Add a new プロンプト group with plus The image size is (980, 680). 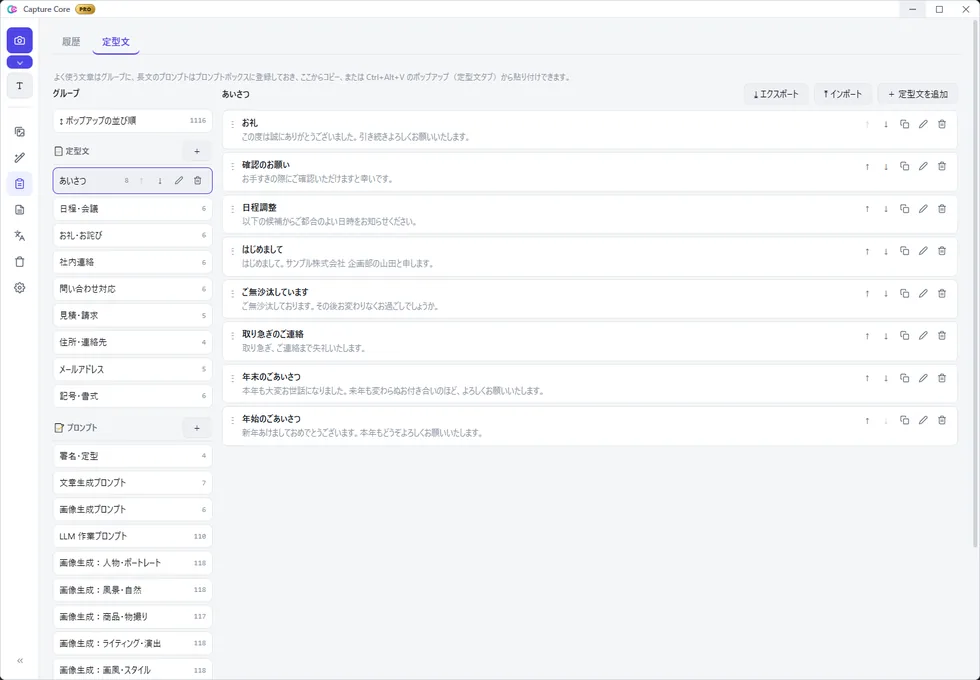pyautogui.click(x=197, y=428)
